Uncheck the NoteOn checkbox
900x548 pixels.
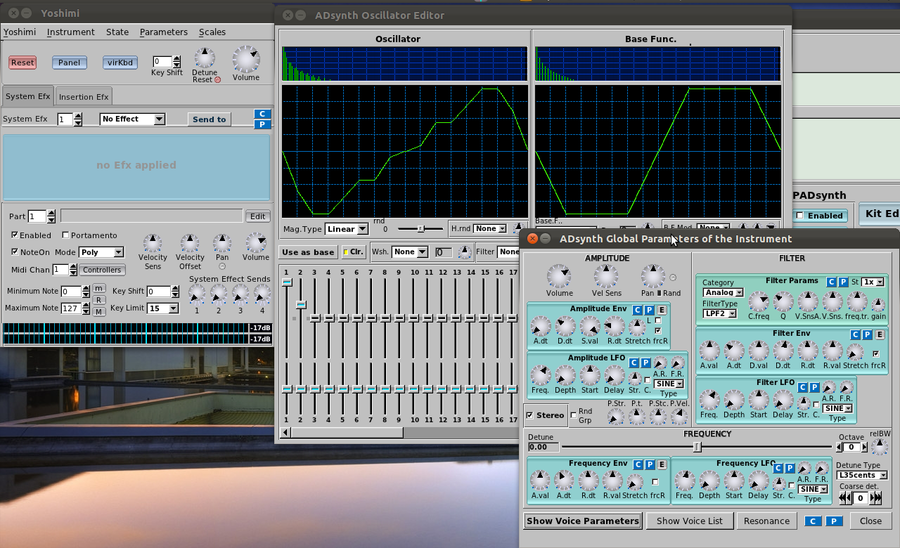14,252
